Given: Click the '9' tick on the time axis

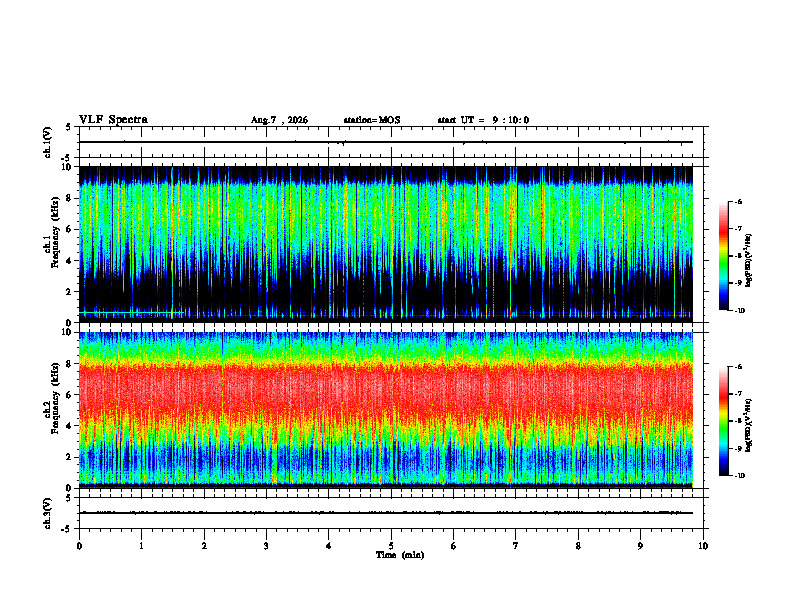Looking at the screenshot, I should click(640, 546).
